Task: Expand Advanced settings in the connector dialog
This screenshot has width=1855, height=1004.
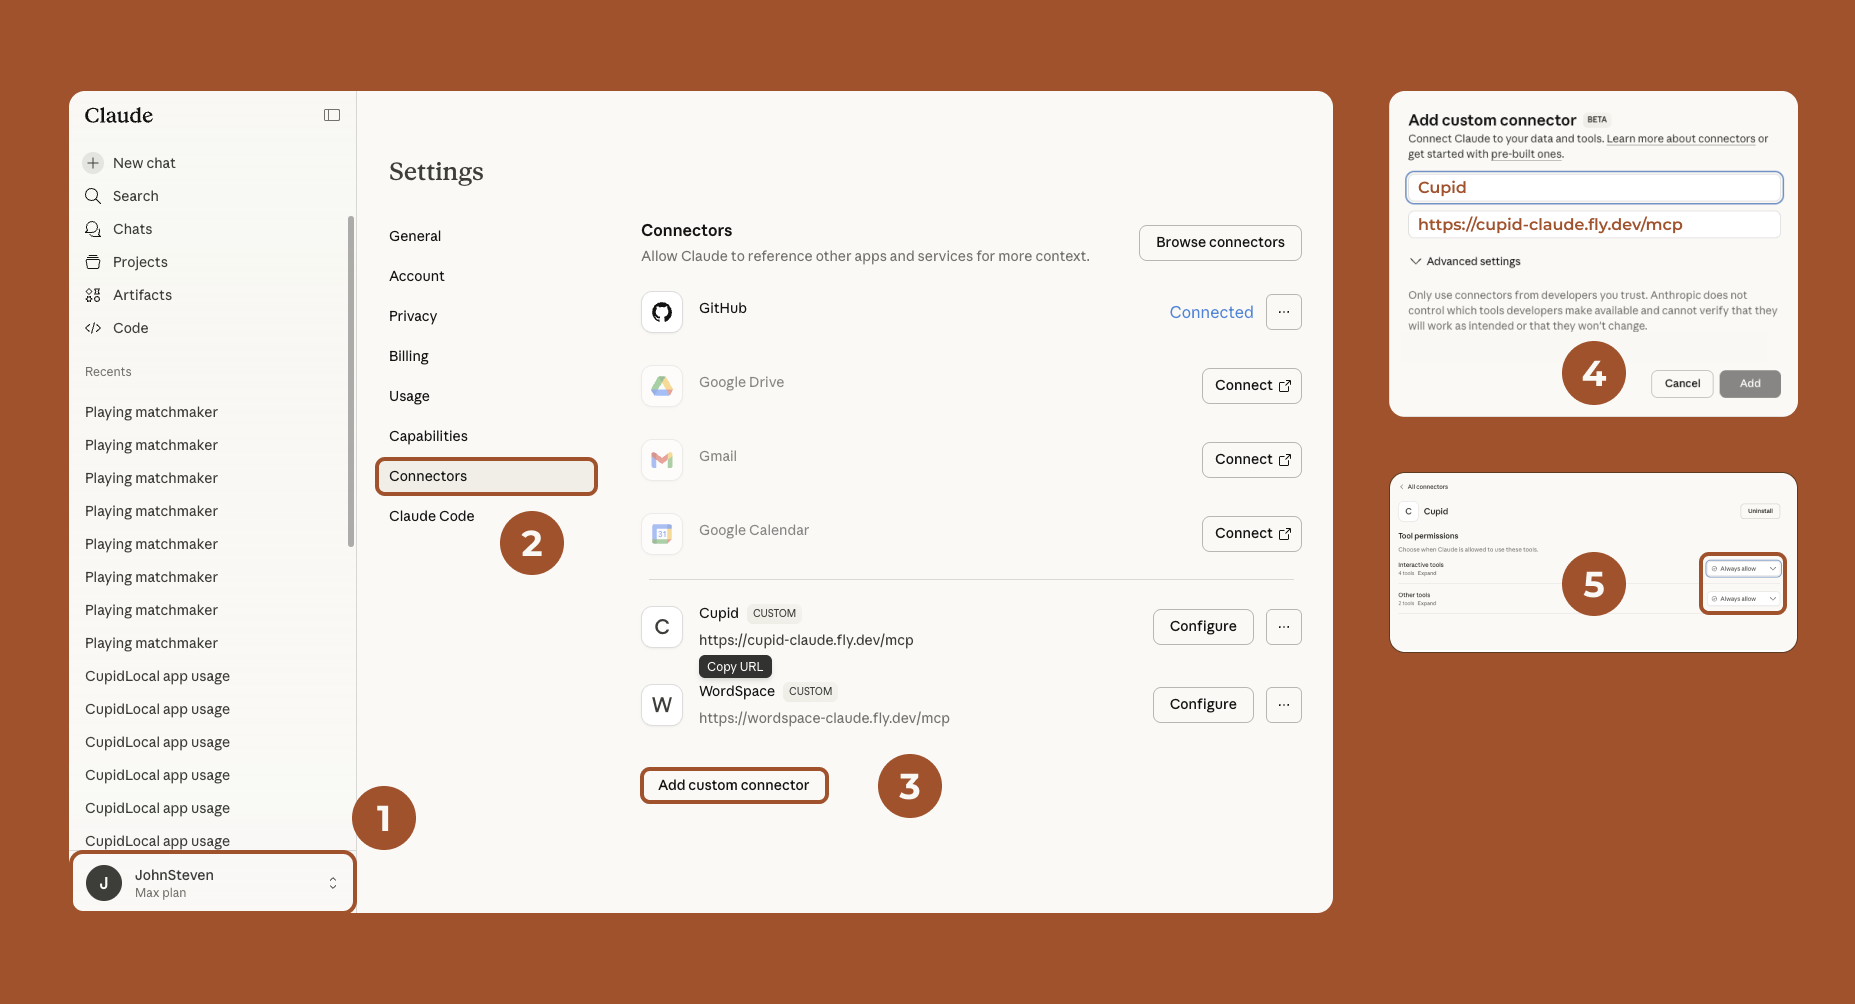Action: (1465, 262)
